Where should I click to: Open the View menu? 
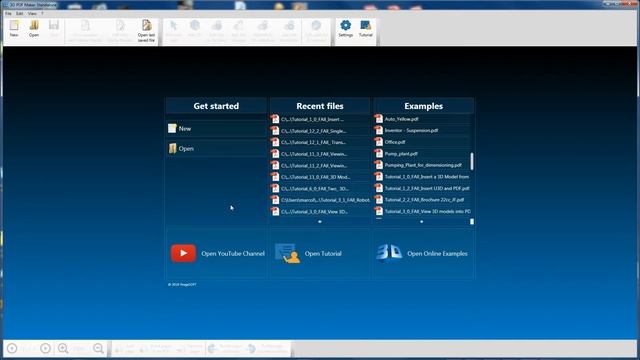(32, 13)
